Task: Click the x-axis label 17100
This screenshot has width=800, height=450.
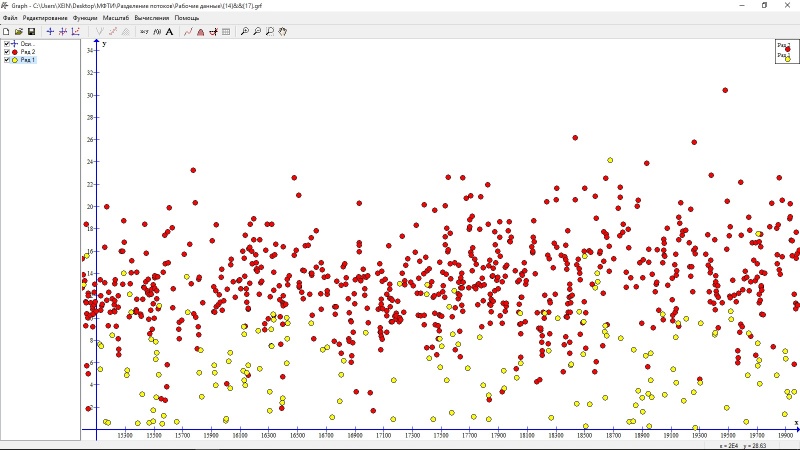Action: (383, 435)
